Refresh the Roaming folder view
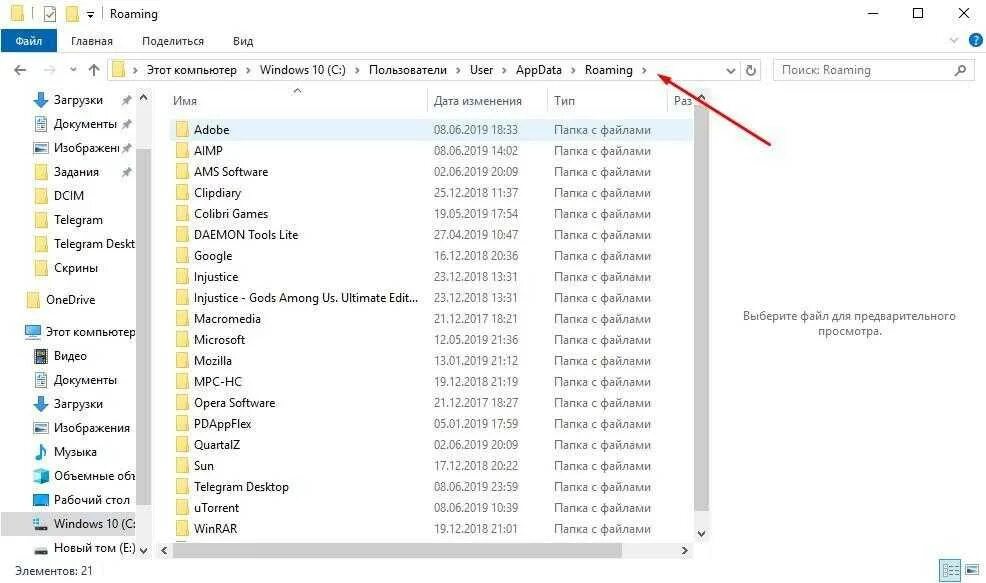This screenshot has height=583, width=986. click(750, 70)
